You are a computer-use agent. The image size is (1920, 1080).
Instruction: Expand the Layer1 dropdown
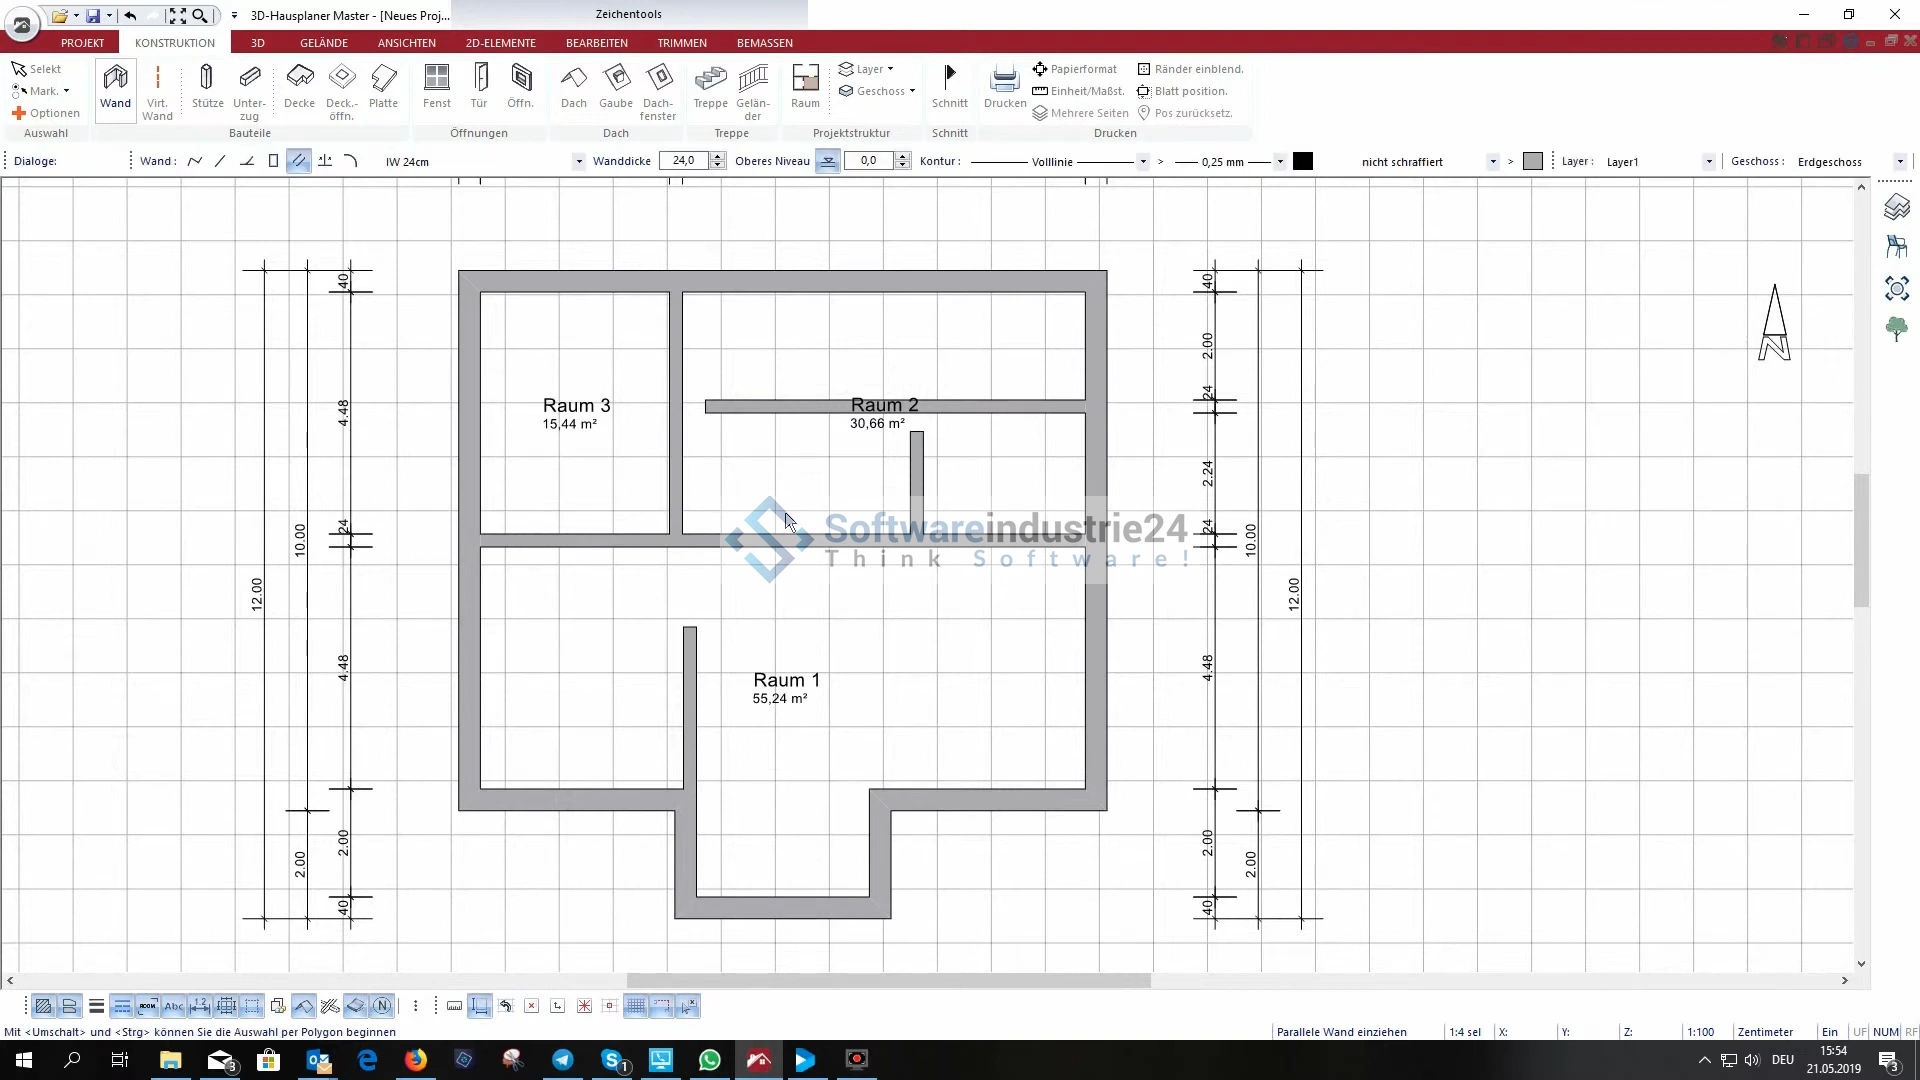click(x=1708, y=162)
